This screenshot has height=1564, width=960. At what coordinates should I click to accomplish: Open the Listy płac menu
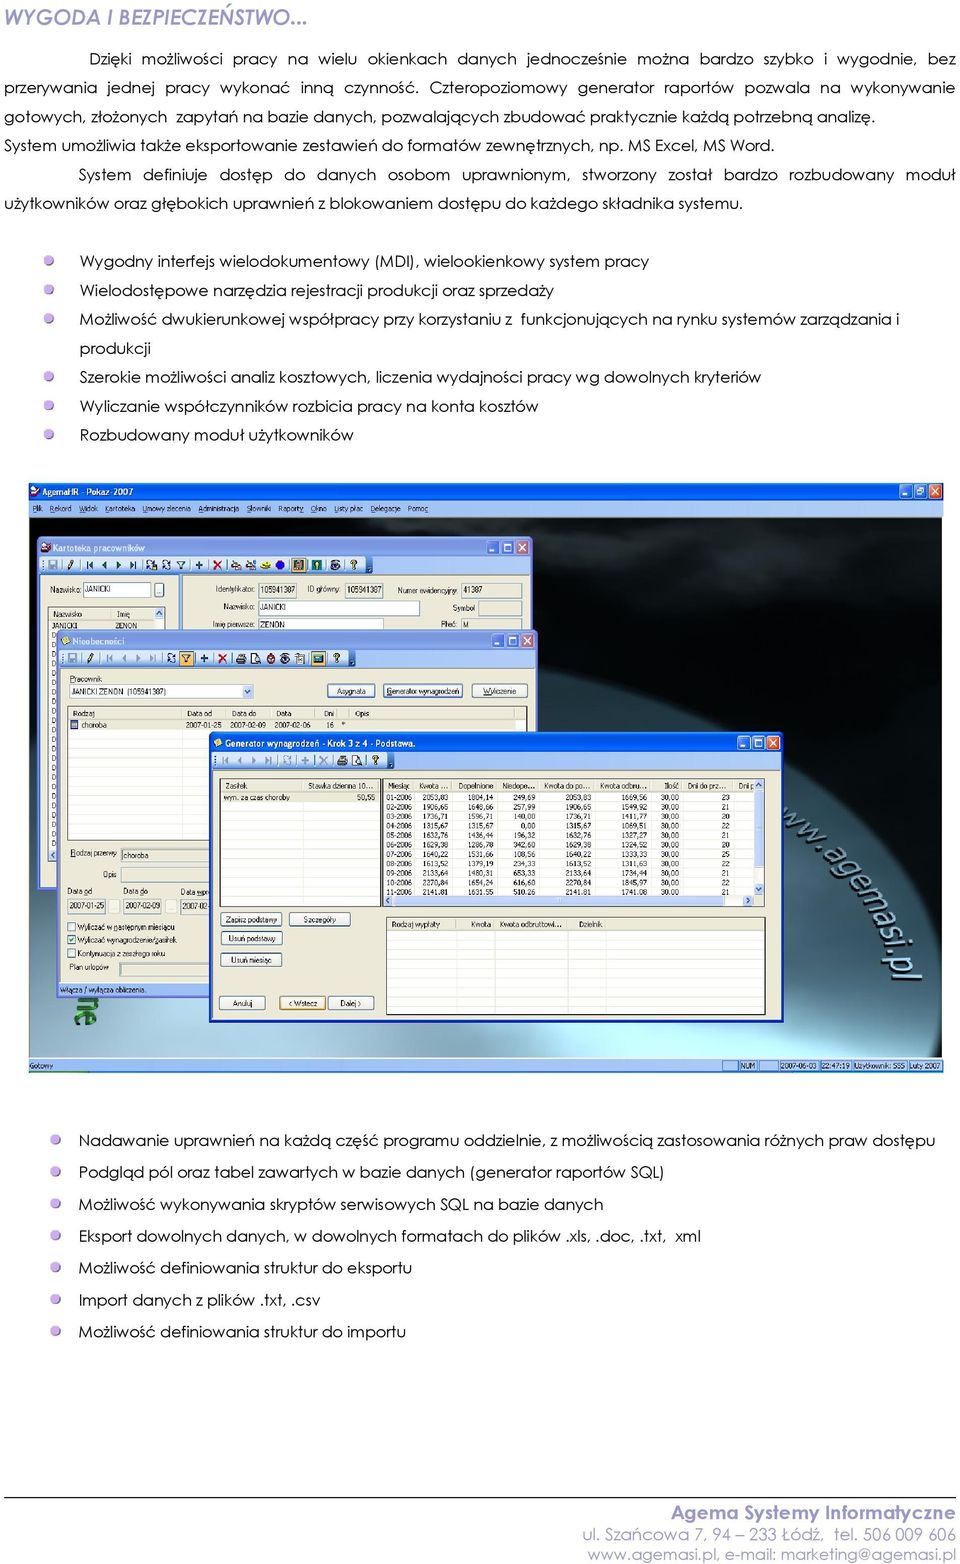point(349,508)
